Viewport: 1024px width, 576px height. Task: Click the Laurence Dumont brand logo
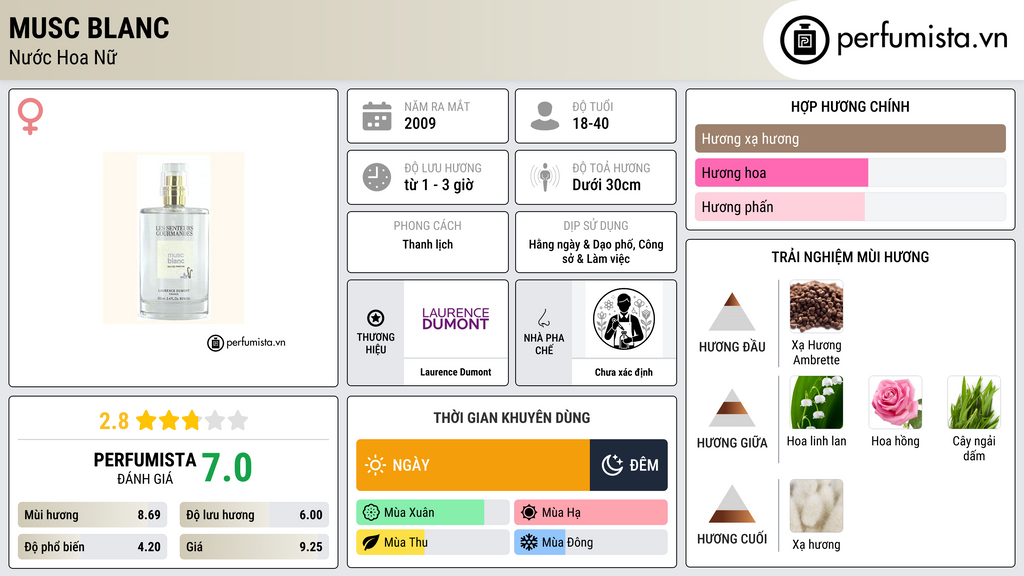tap(455, 319)
